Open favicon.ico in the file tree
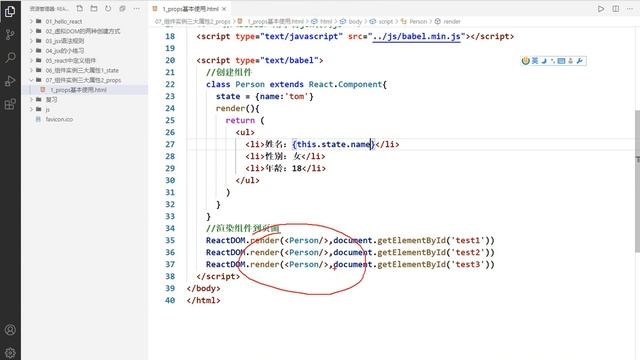 (x=59, y=119)
